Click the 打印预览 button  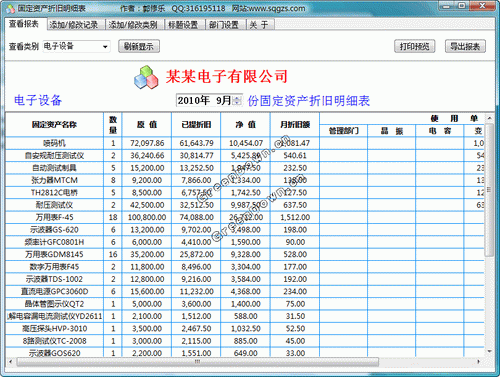click(414, 46)
